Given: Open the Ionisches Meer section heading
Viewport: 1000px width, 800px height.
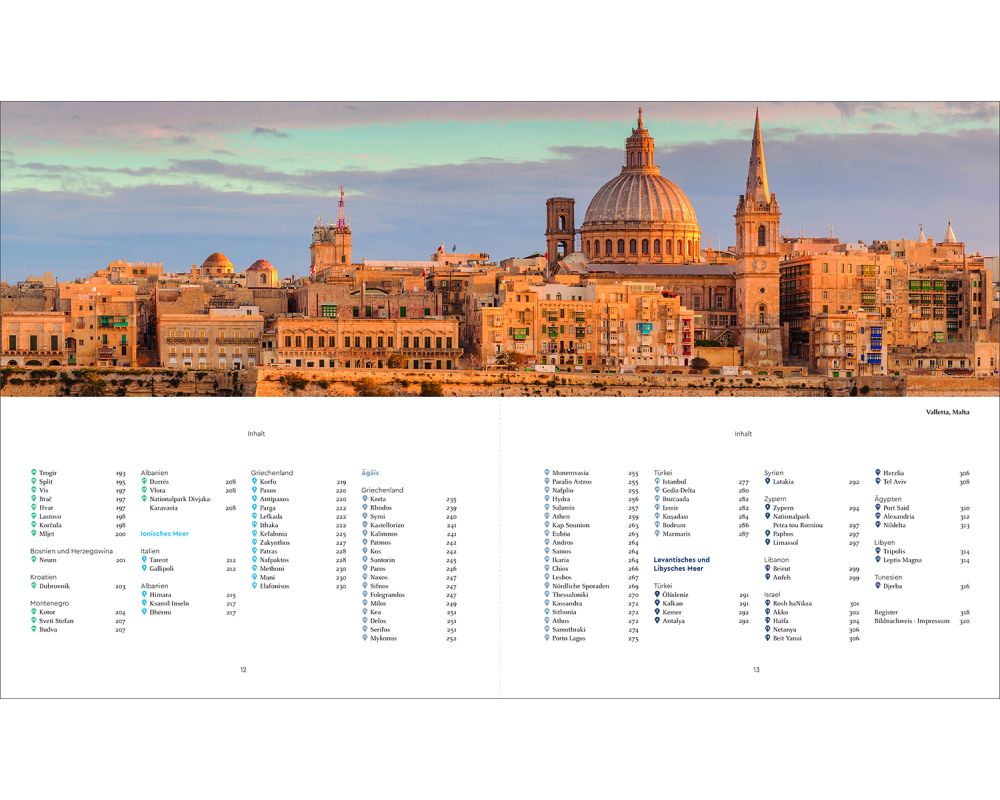Looking at the screenshot, I should coord(164,534).
